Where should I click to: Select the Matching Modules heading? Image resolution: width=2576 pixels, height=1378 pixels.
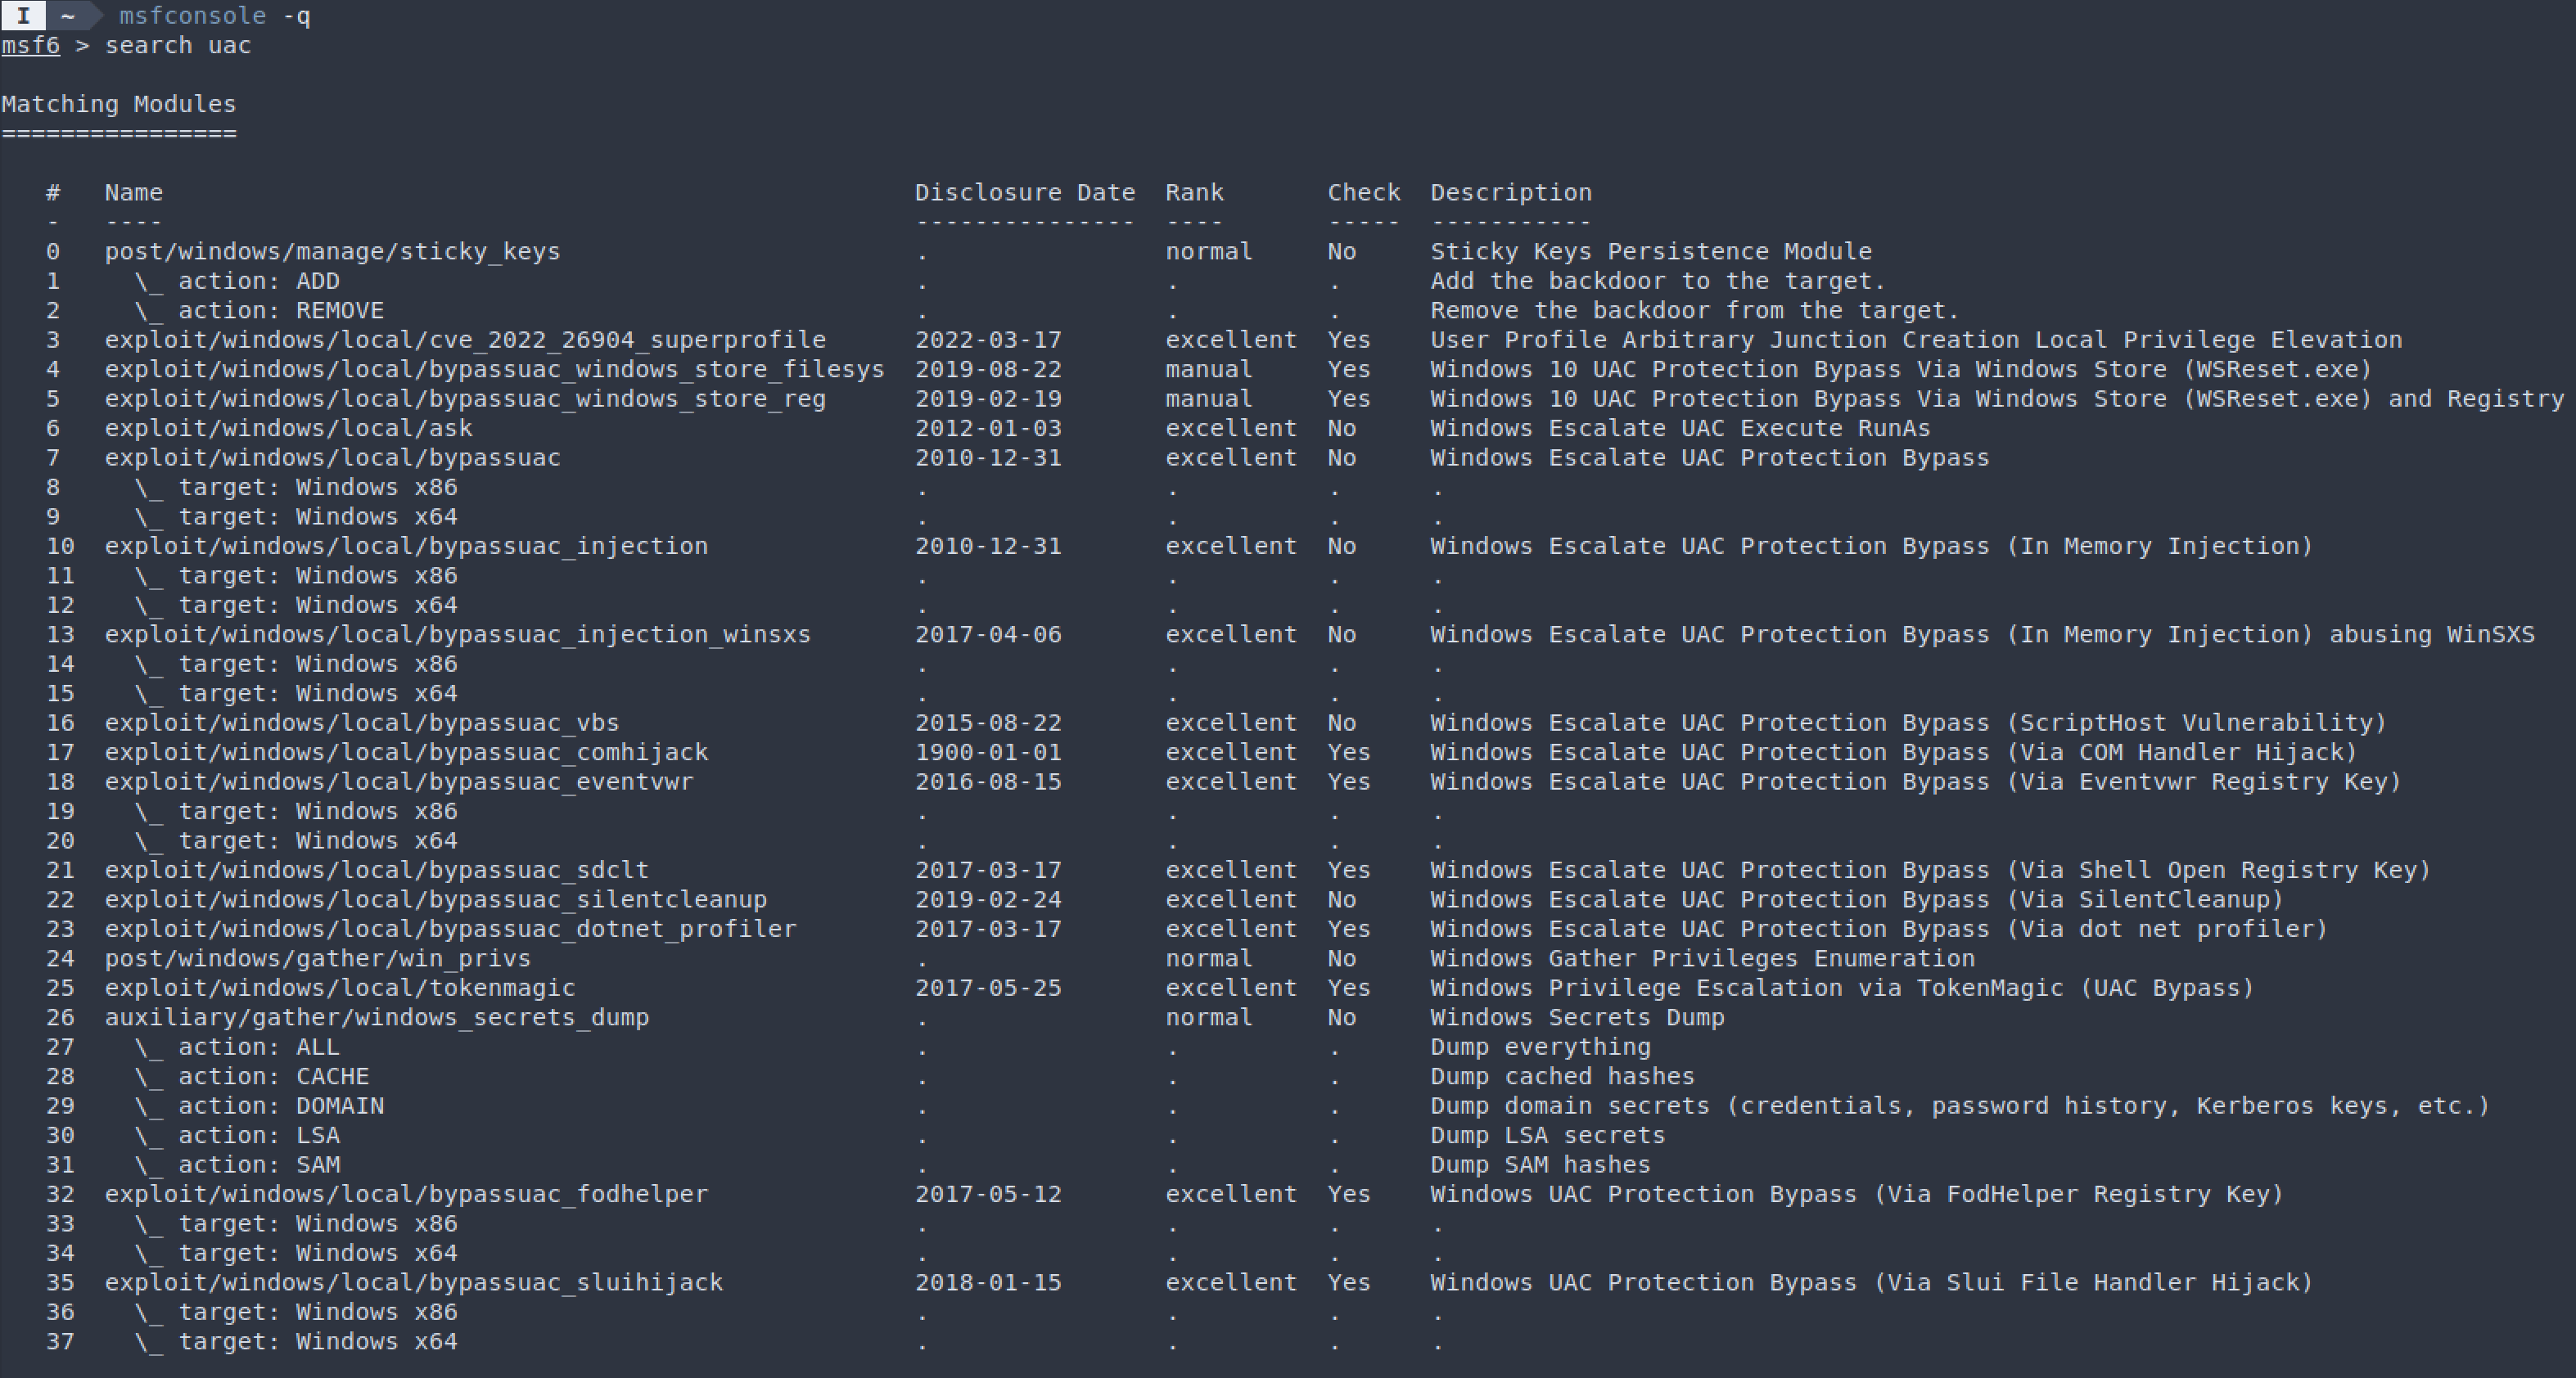pos(118,103)
